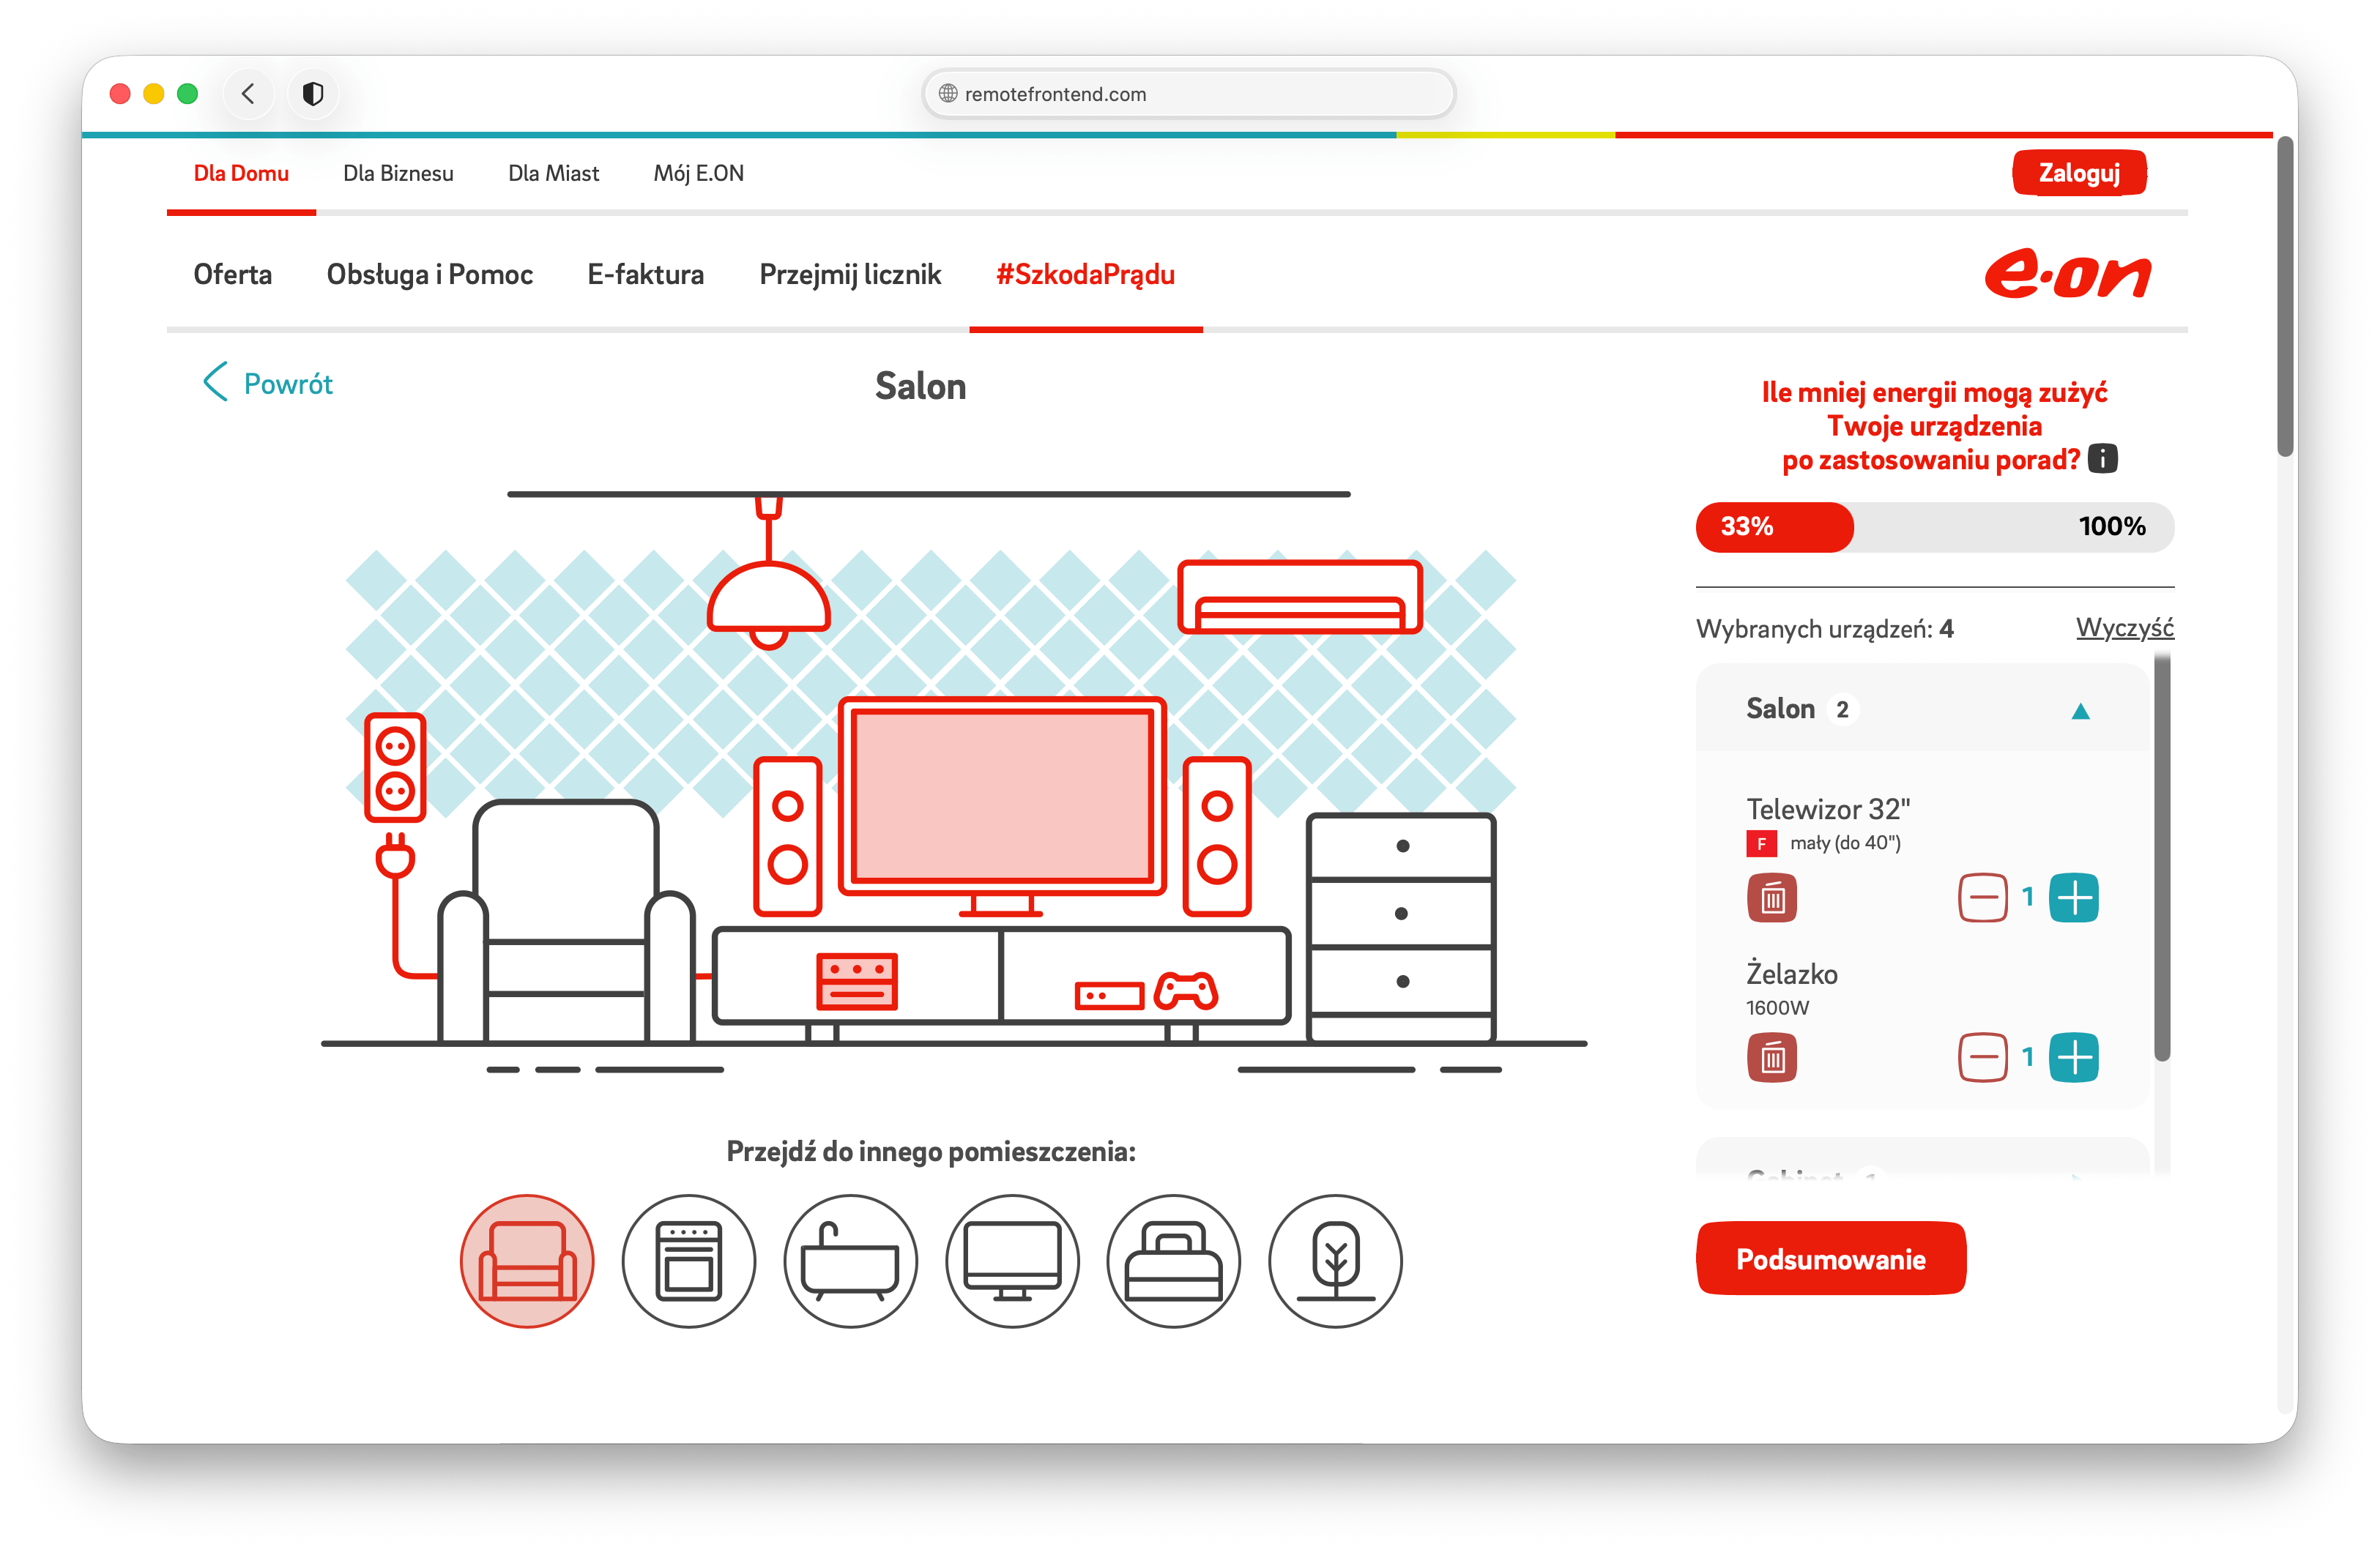Increase Telewizor 32" quantity with plus
The width and height of the screenshot is (2380, 1552).
[2074, 898]
